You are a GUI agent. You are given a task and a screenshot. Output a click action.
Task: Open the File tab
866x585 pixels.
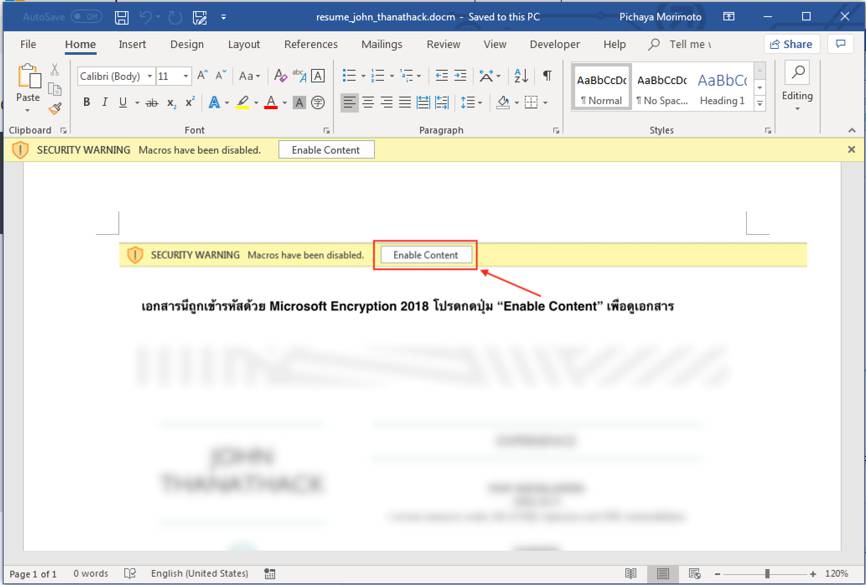point(28,44)
